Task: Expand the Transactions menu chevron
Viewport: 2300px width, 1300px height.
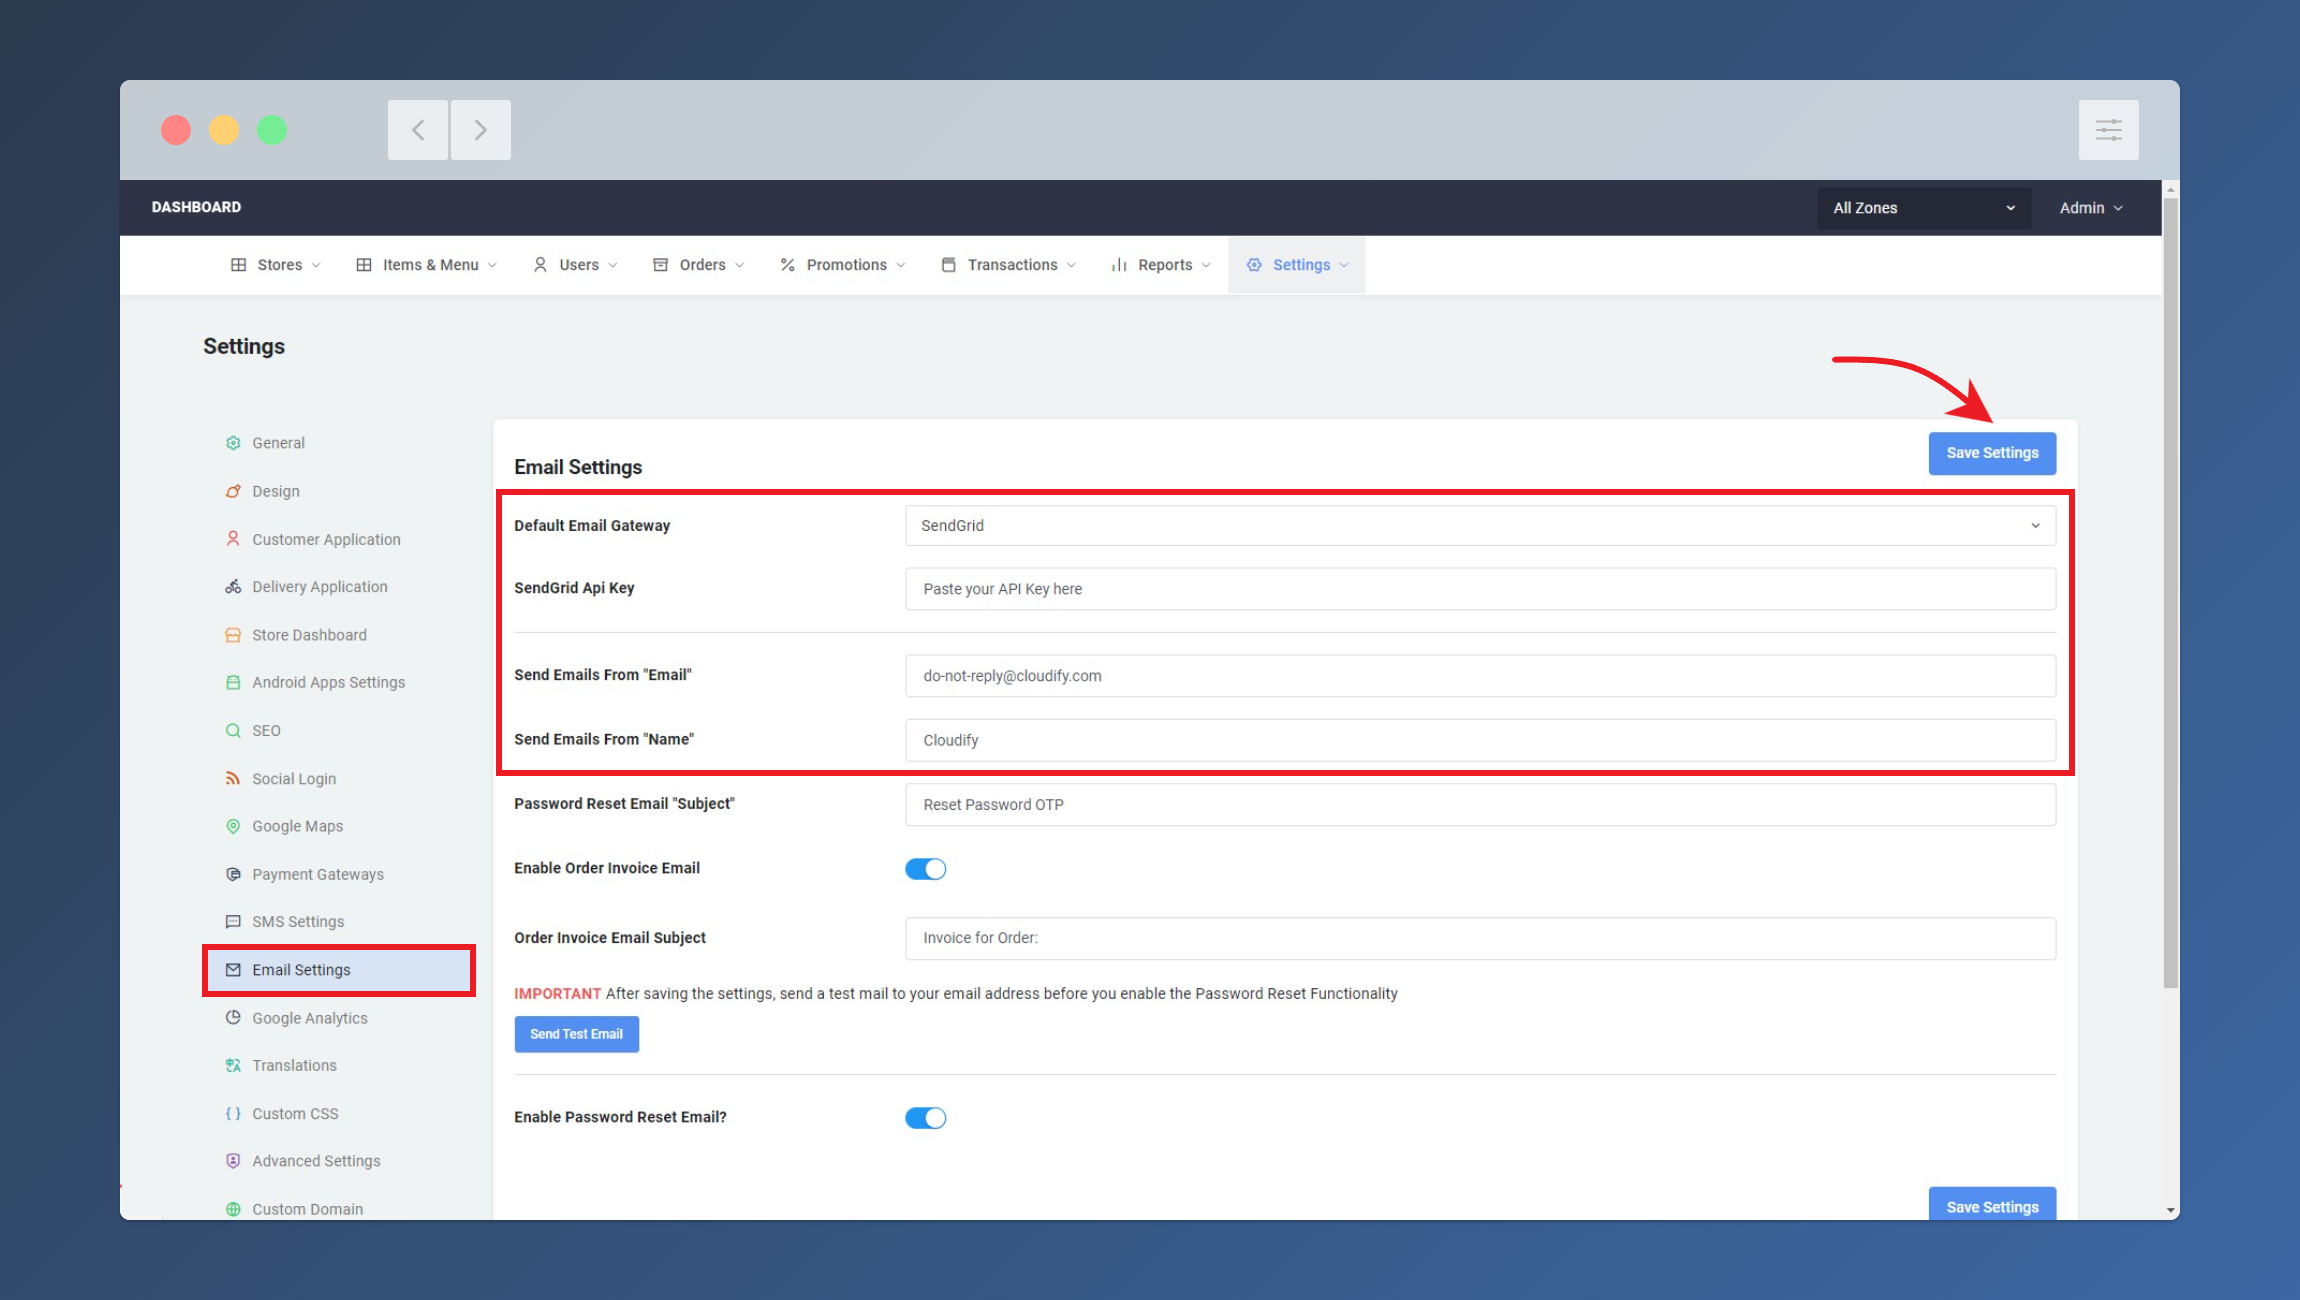Action: tap(1071, 265)
